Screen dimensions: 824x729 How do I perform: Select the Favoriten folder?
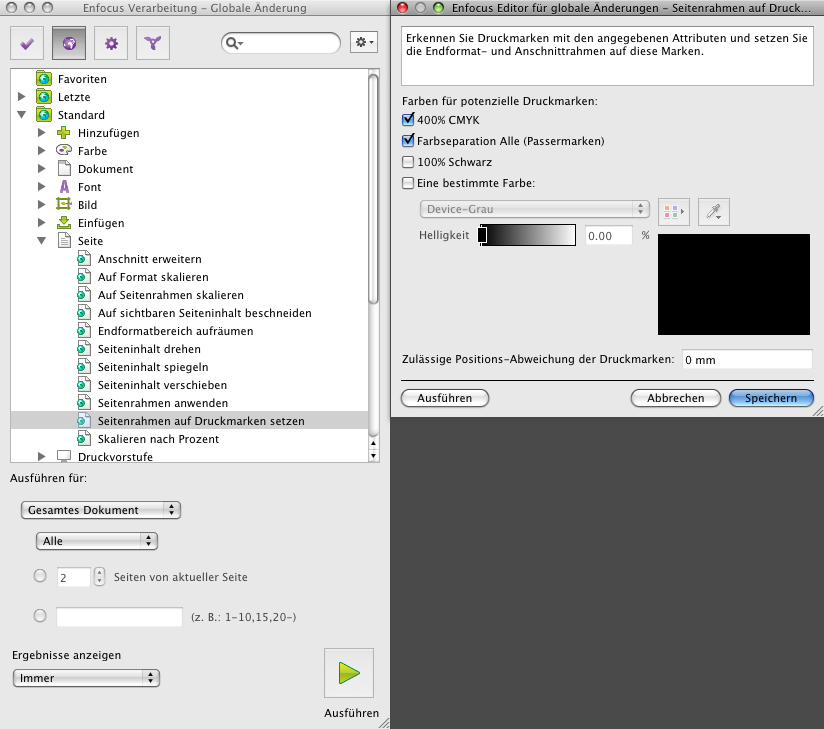click(x=82, y=79)
